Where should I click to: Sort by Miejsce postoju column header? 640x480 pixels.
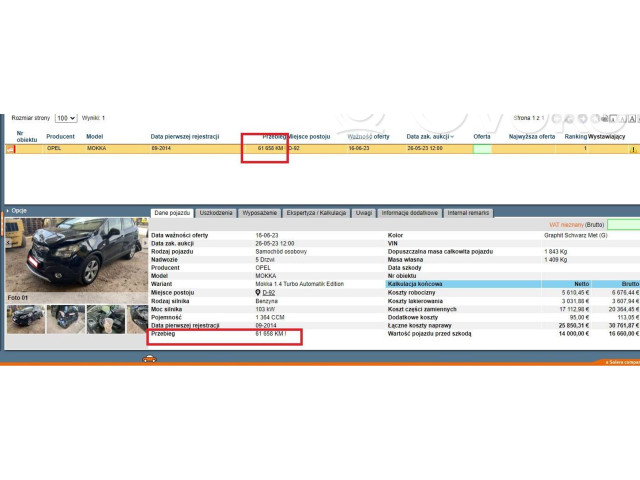[309, 136]
